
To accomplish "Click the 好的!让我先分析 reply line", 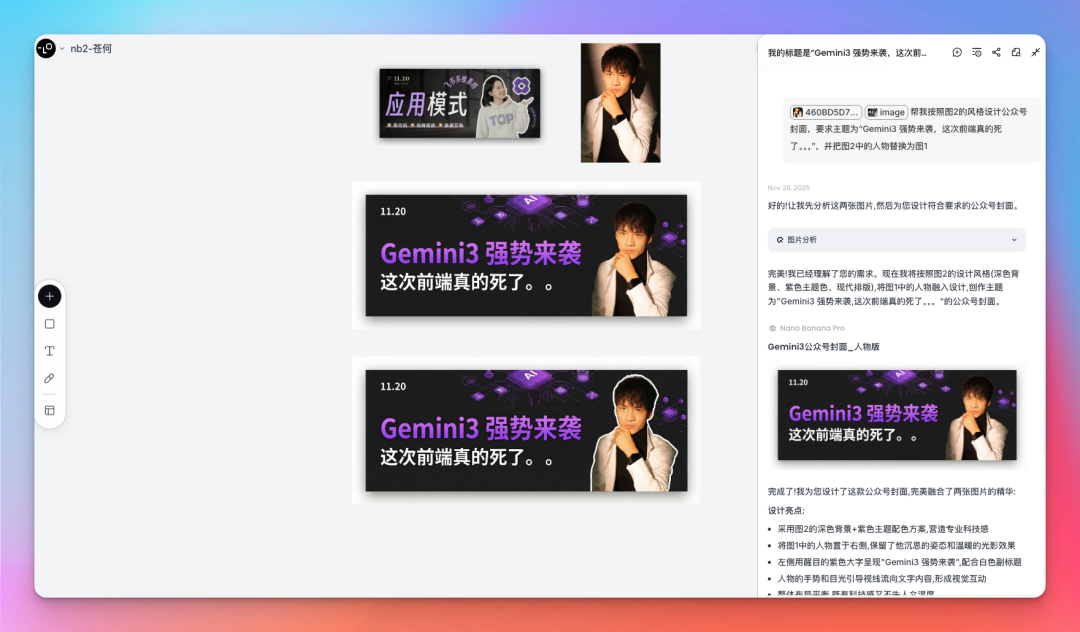I will click(893, 206).
